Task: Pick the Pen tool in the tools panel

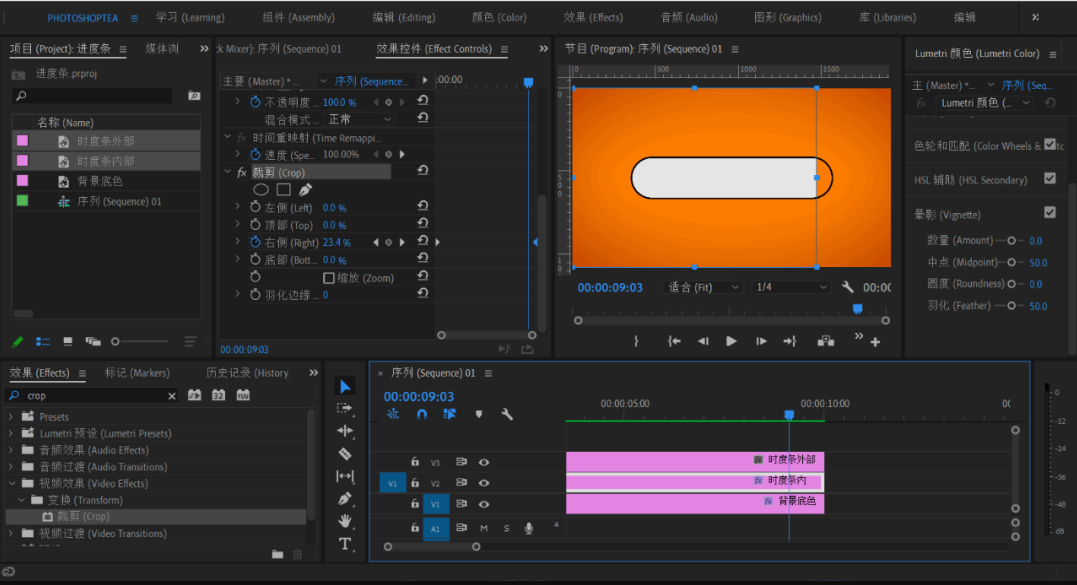Action: (345, 498)
